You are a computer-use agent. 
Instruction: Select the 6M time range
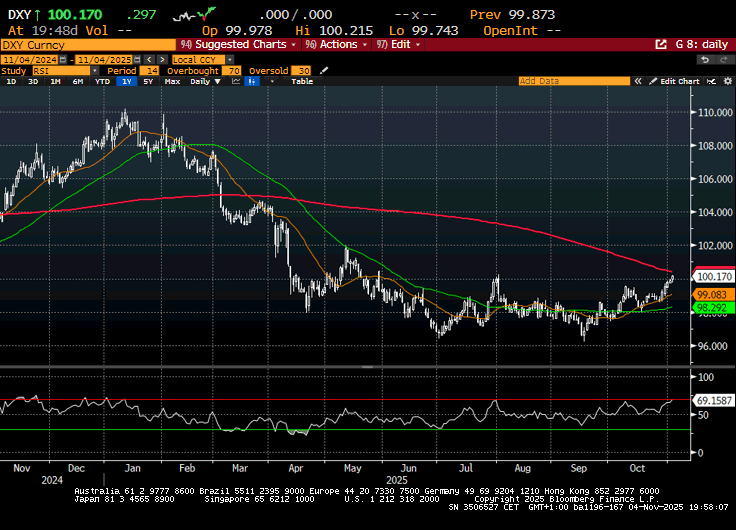pyautogui.click(x=78, y=81)
